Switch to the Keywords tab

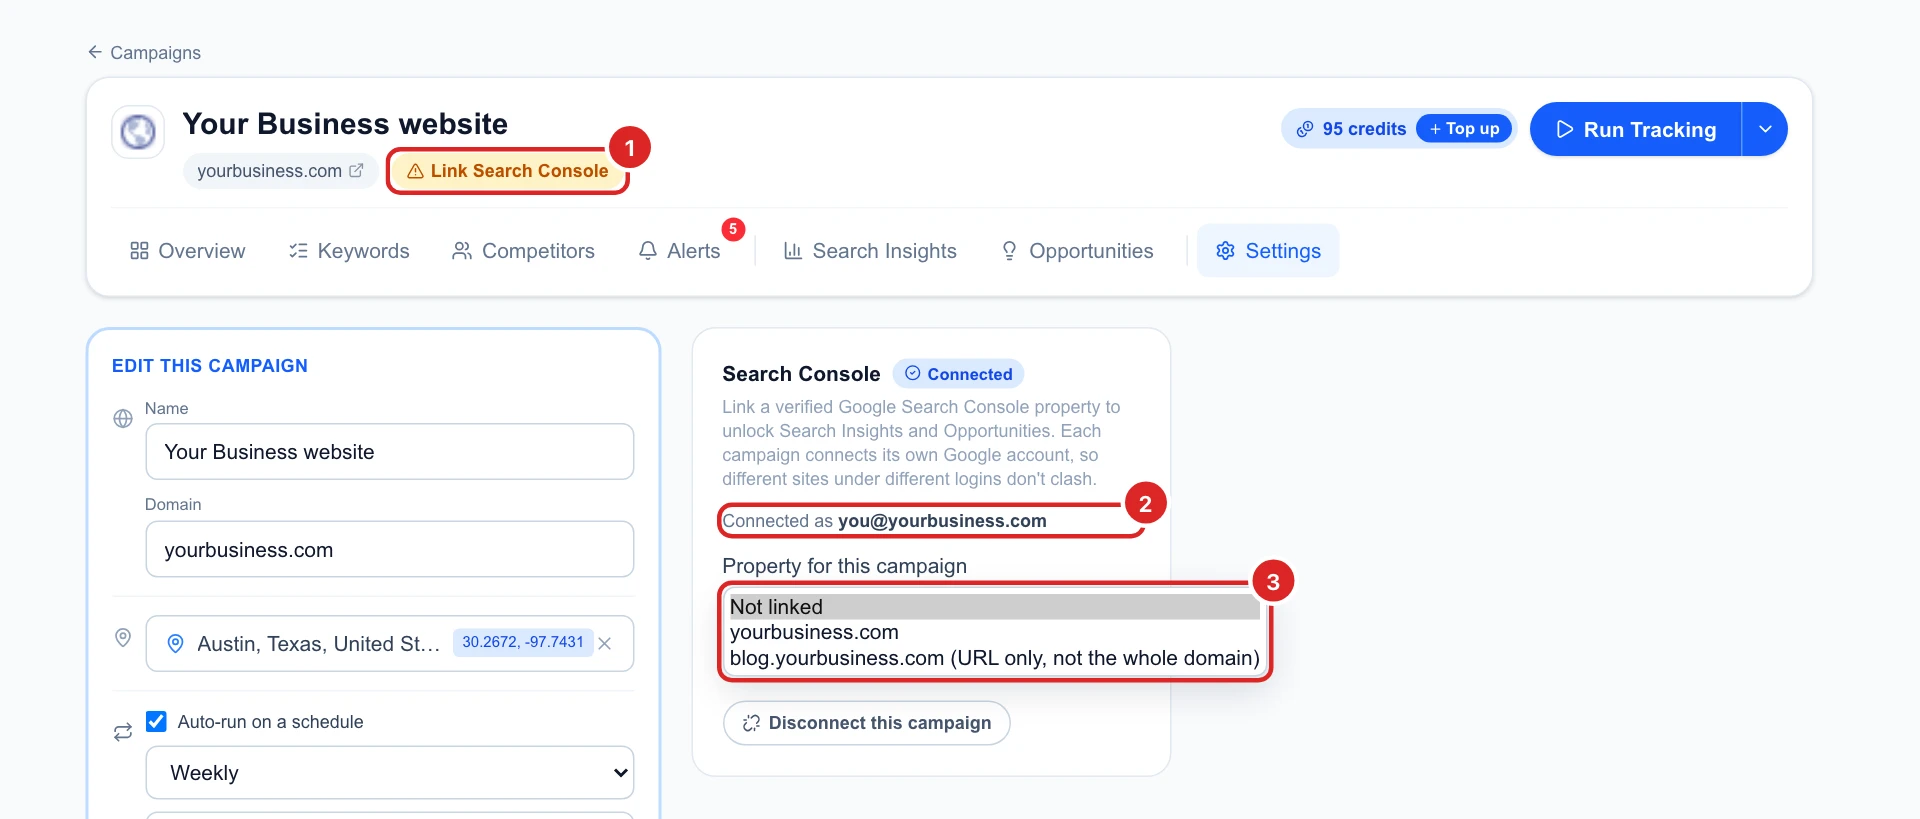point(349,251)
